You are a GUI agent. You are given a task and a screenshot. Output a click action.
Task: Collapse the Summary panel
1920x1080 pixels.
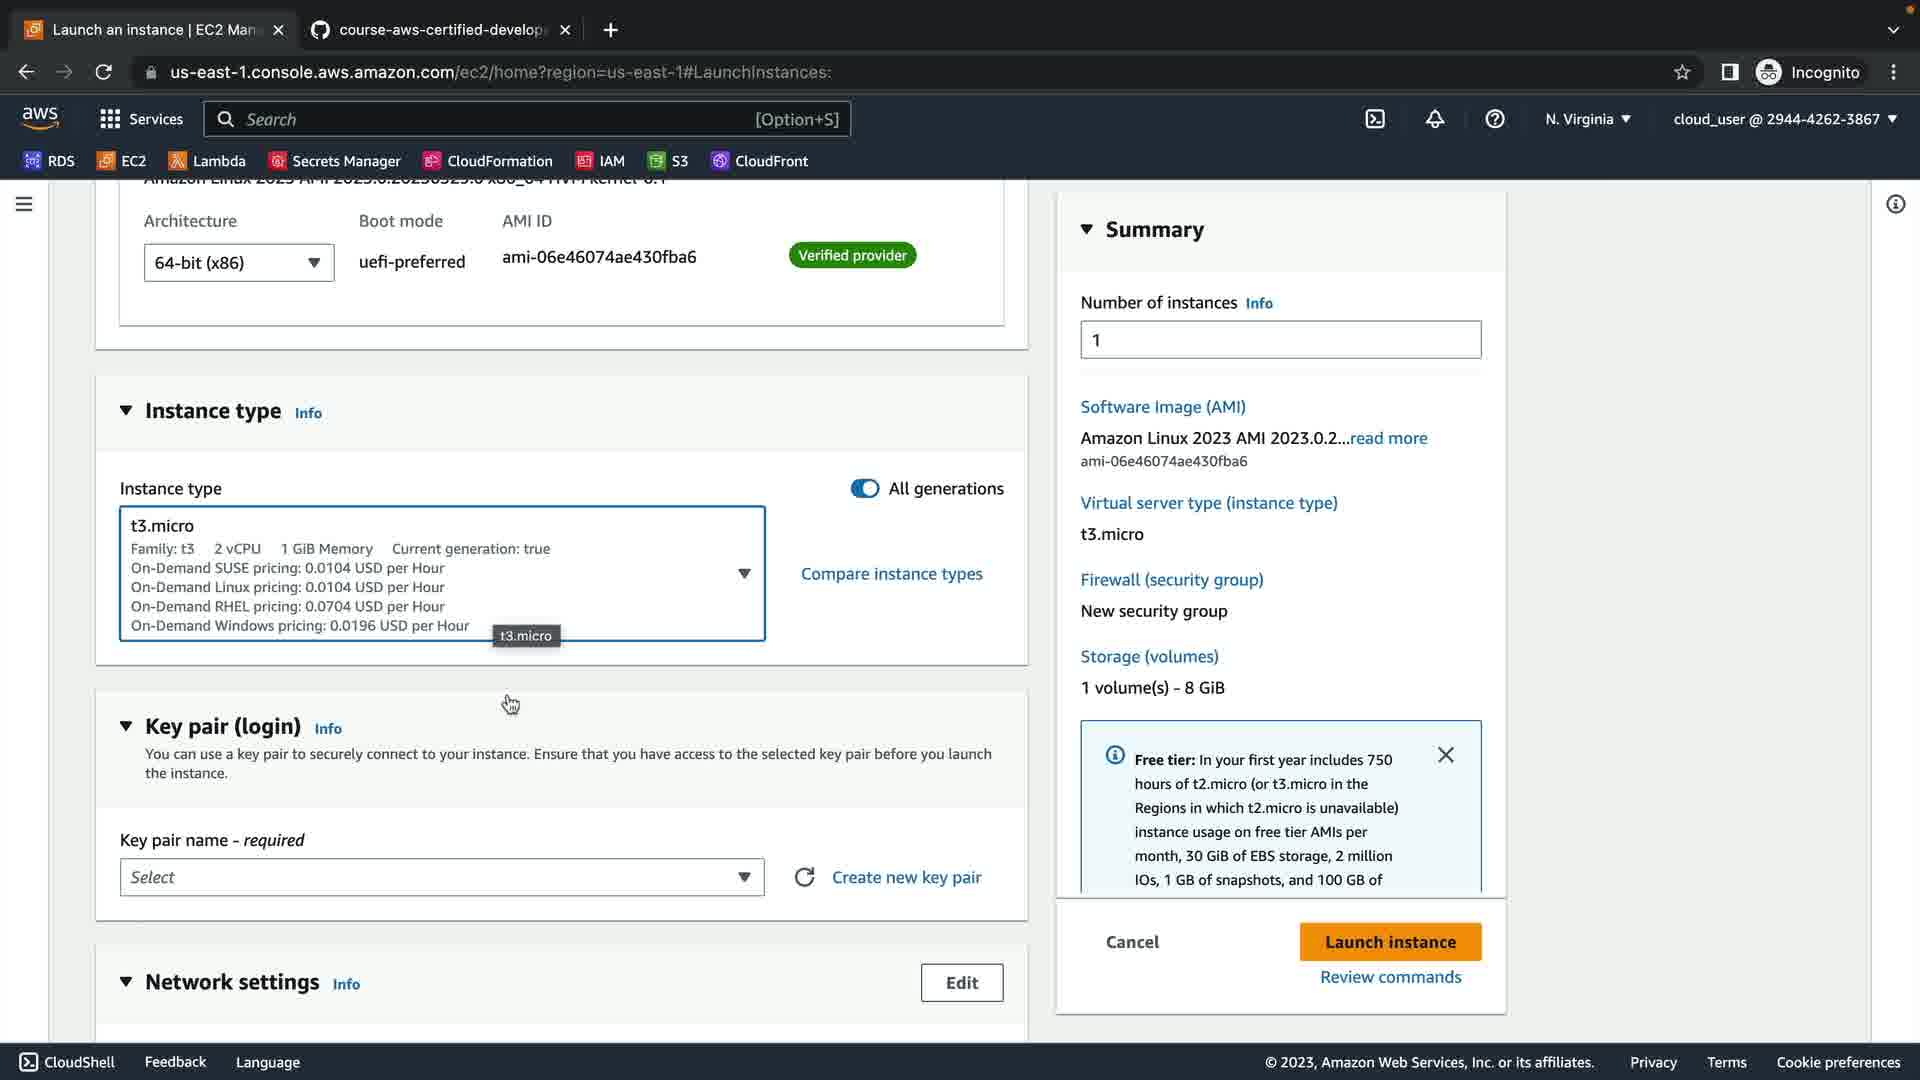tap(1087, 230)
